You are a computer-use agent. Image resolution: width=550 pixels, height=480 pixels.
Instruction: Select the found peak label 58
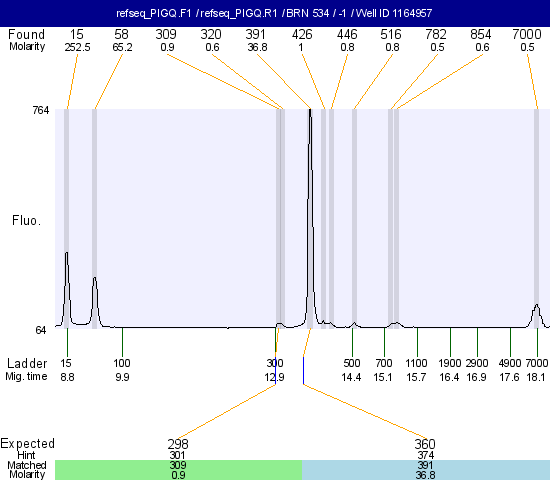click(x=121, y=34)
